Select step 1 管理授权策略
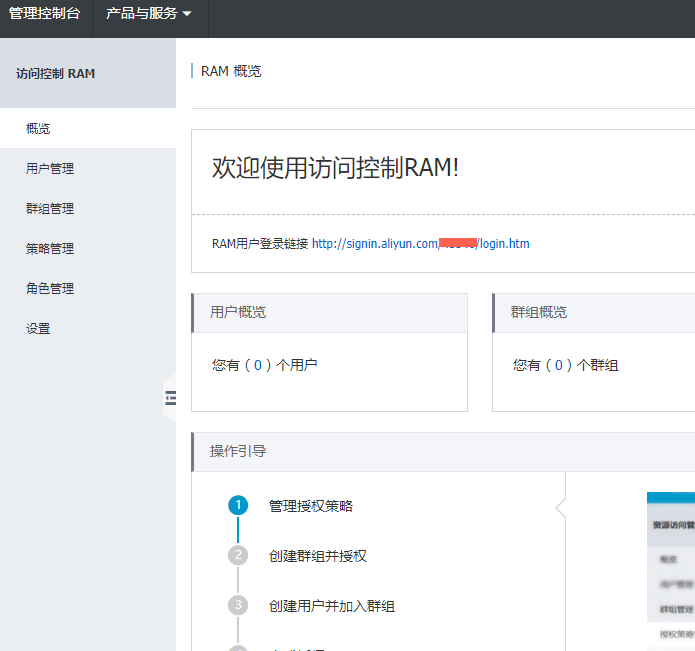This screenshot has height=651, width=695. tap(311, 506)
